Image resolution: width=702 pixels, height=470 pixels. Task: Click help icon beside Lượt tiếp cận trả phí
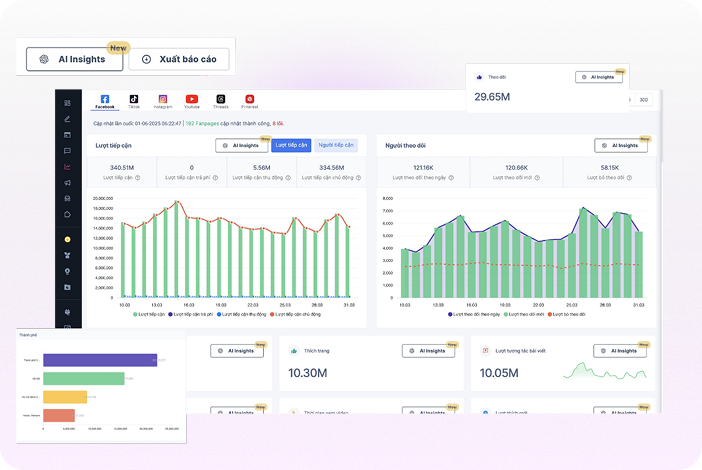click(215, 178)
